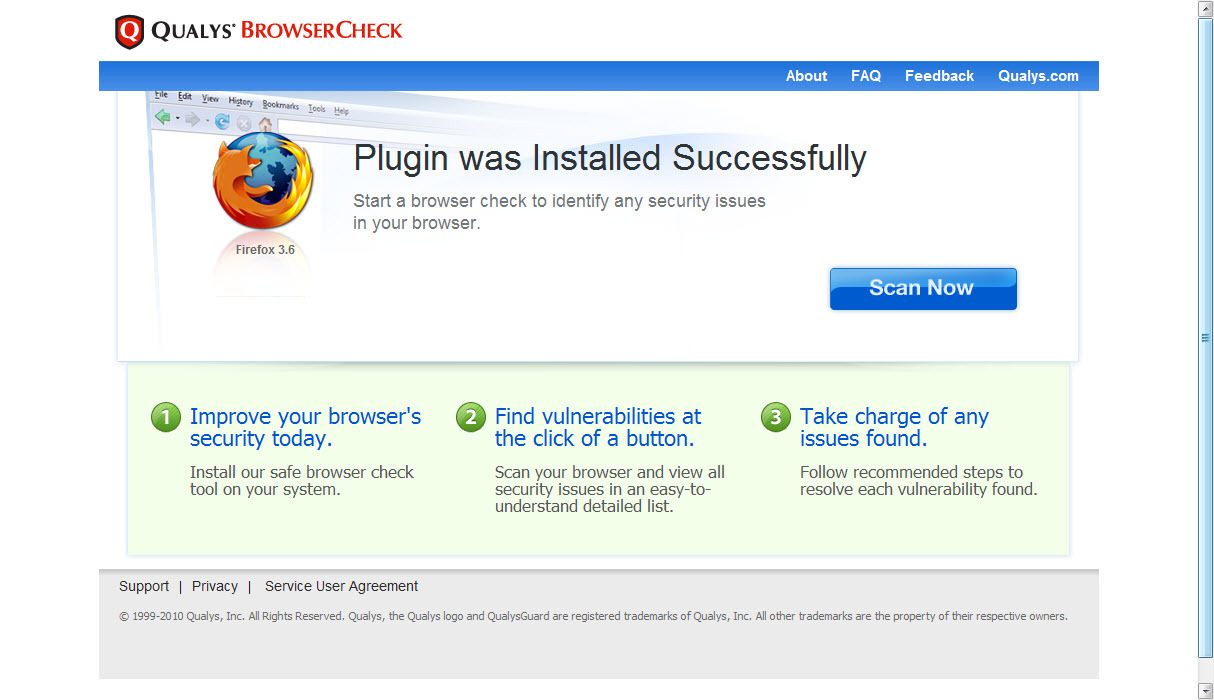Screen dimensions: 1214x700
Task: Start the browser check with Scan Now
Action: pos(923,288)
